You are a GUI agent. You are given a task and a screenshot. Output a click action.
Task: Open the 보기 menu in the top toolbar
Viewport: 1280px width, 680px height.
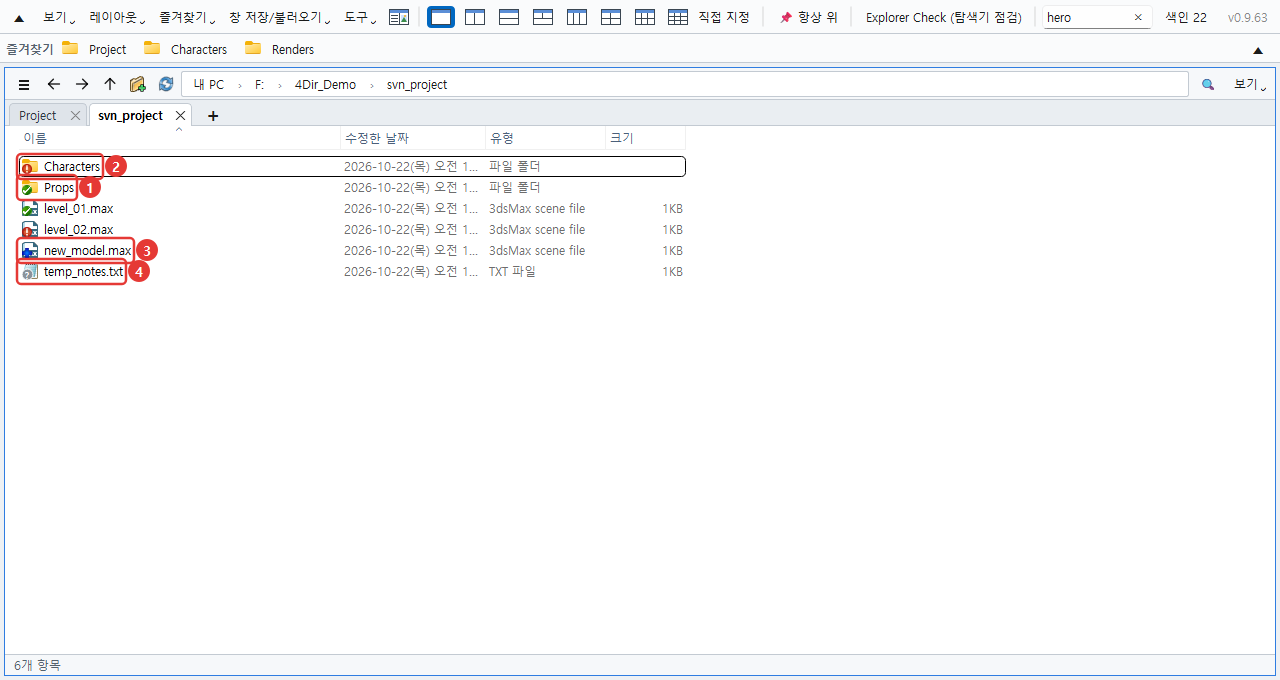click(59, 17)
